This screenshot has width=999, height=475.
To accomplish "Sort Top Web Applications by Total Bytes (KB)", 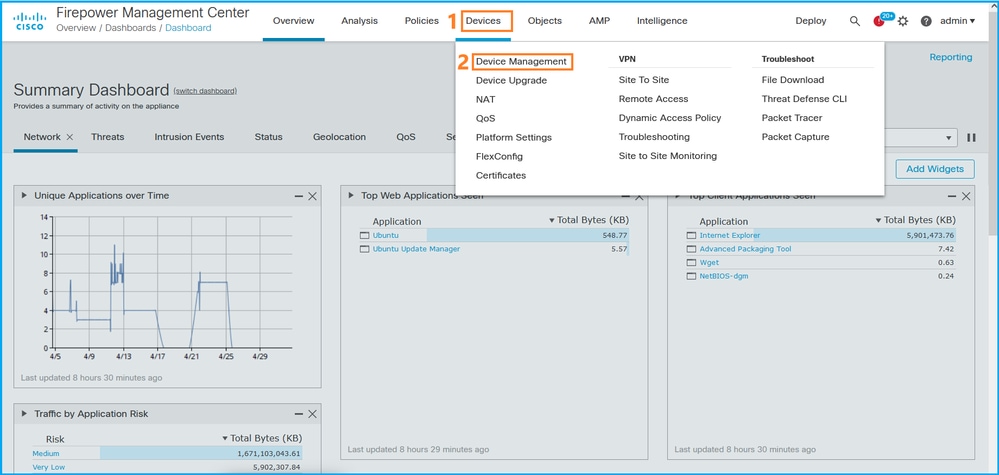I will coord(588,220).
